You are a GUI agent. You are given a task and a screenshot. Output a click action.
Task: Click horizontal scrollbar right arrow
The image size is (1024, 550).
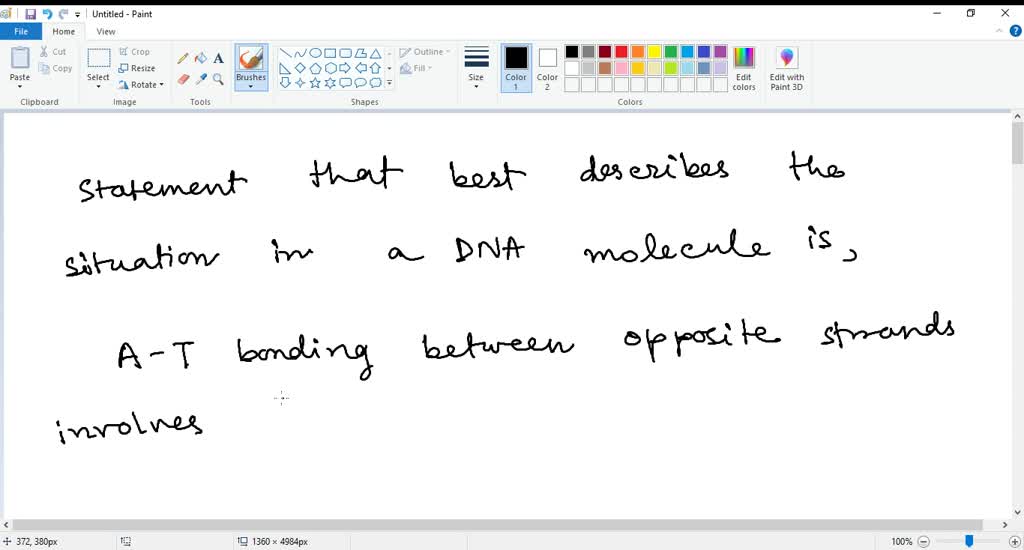(1004, 525)
